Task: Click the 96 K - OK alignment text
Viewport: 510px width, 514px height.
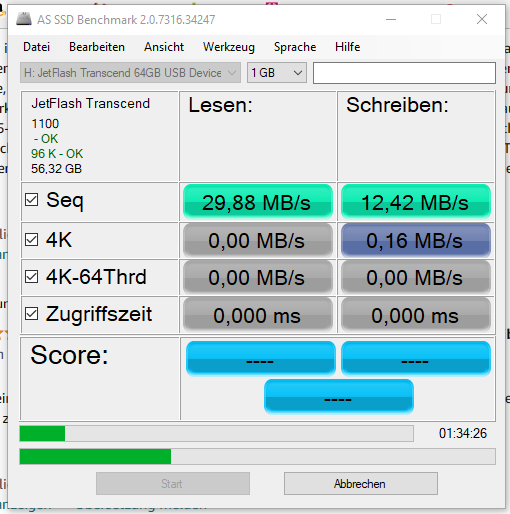Action: (57, 154)
